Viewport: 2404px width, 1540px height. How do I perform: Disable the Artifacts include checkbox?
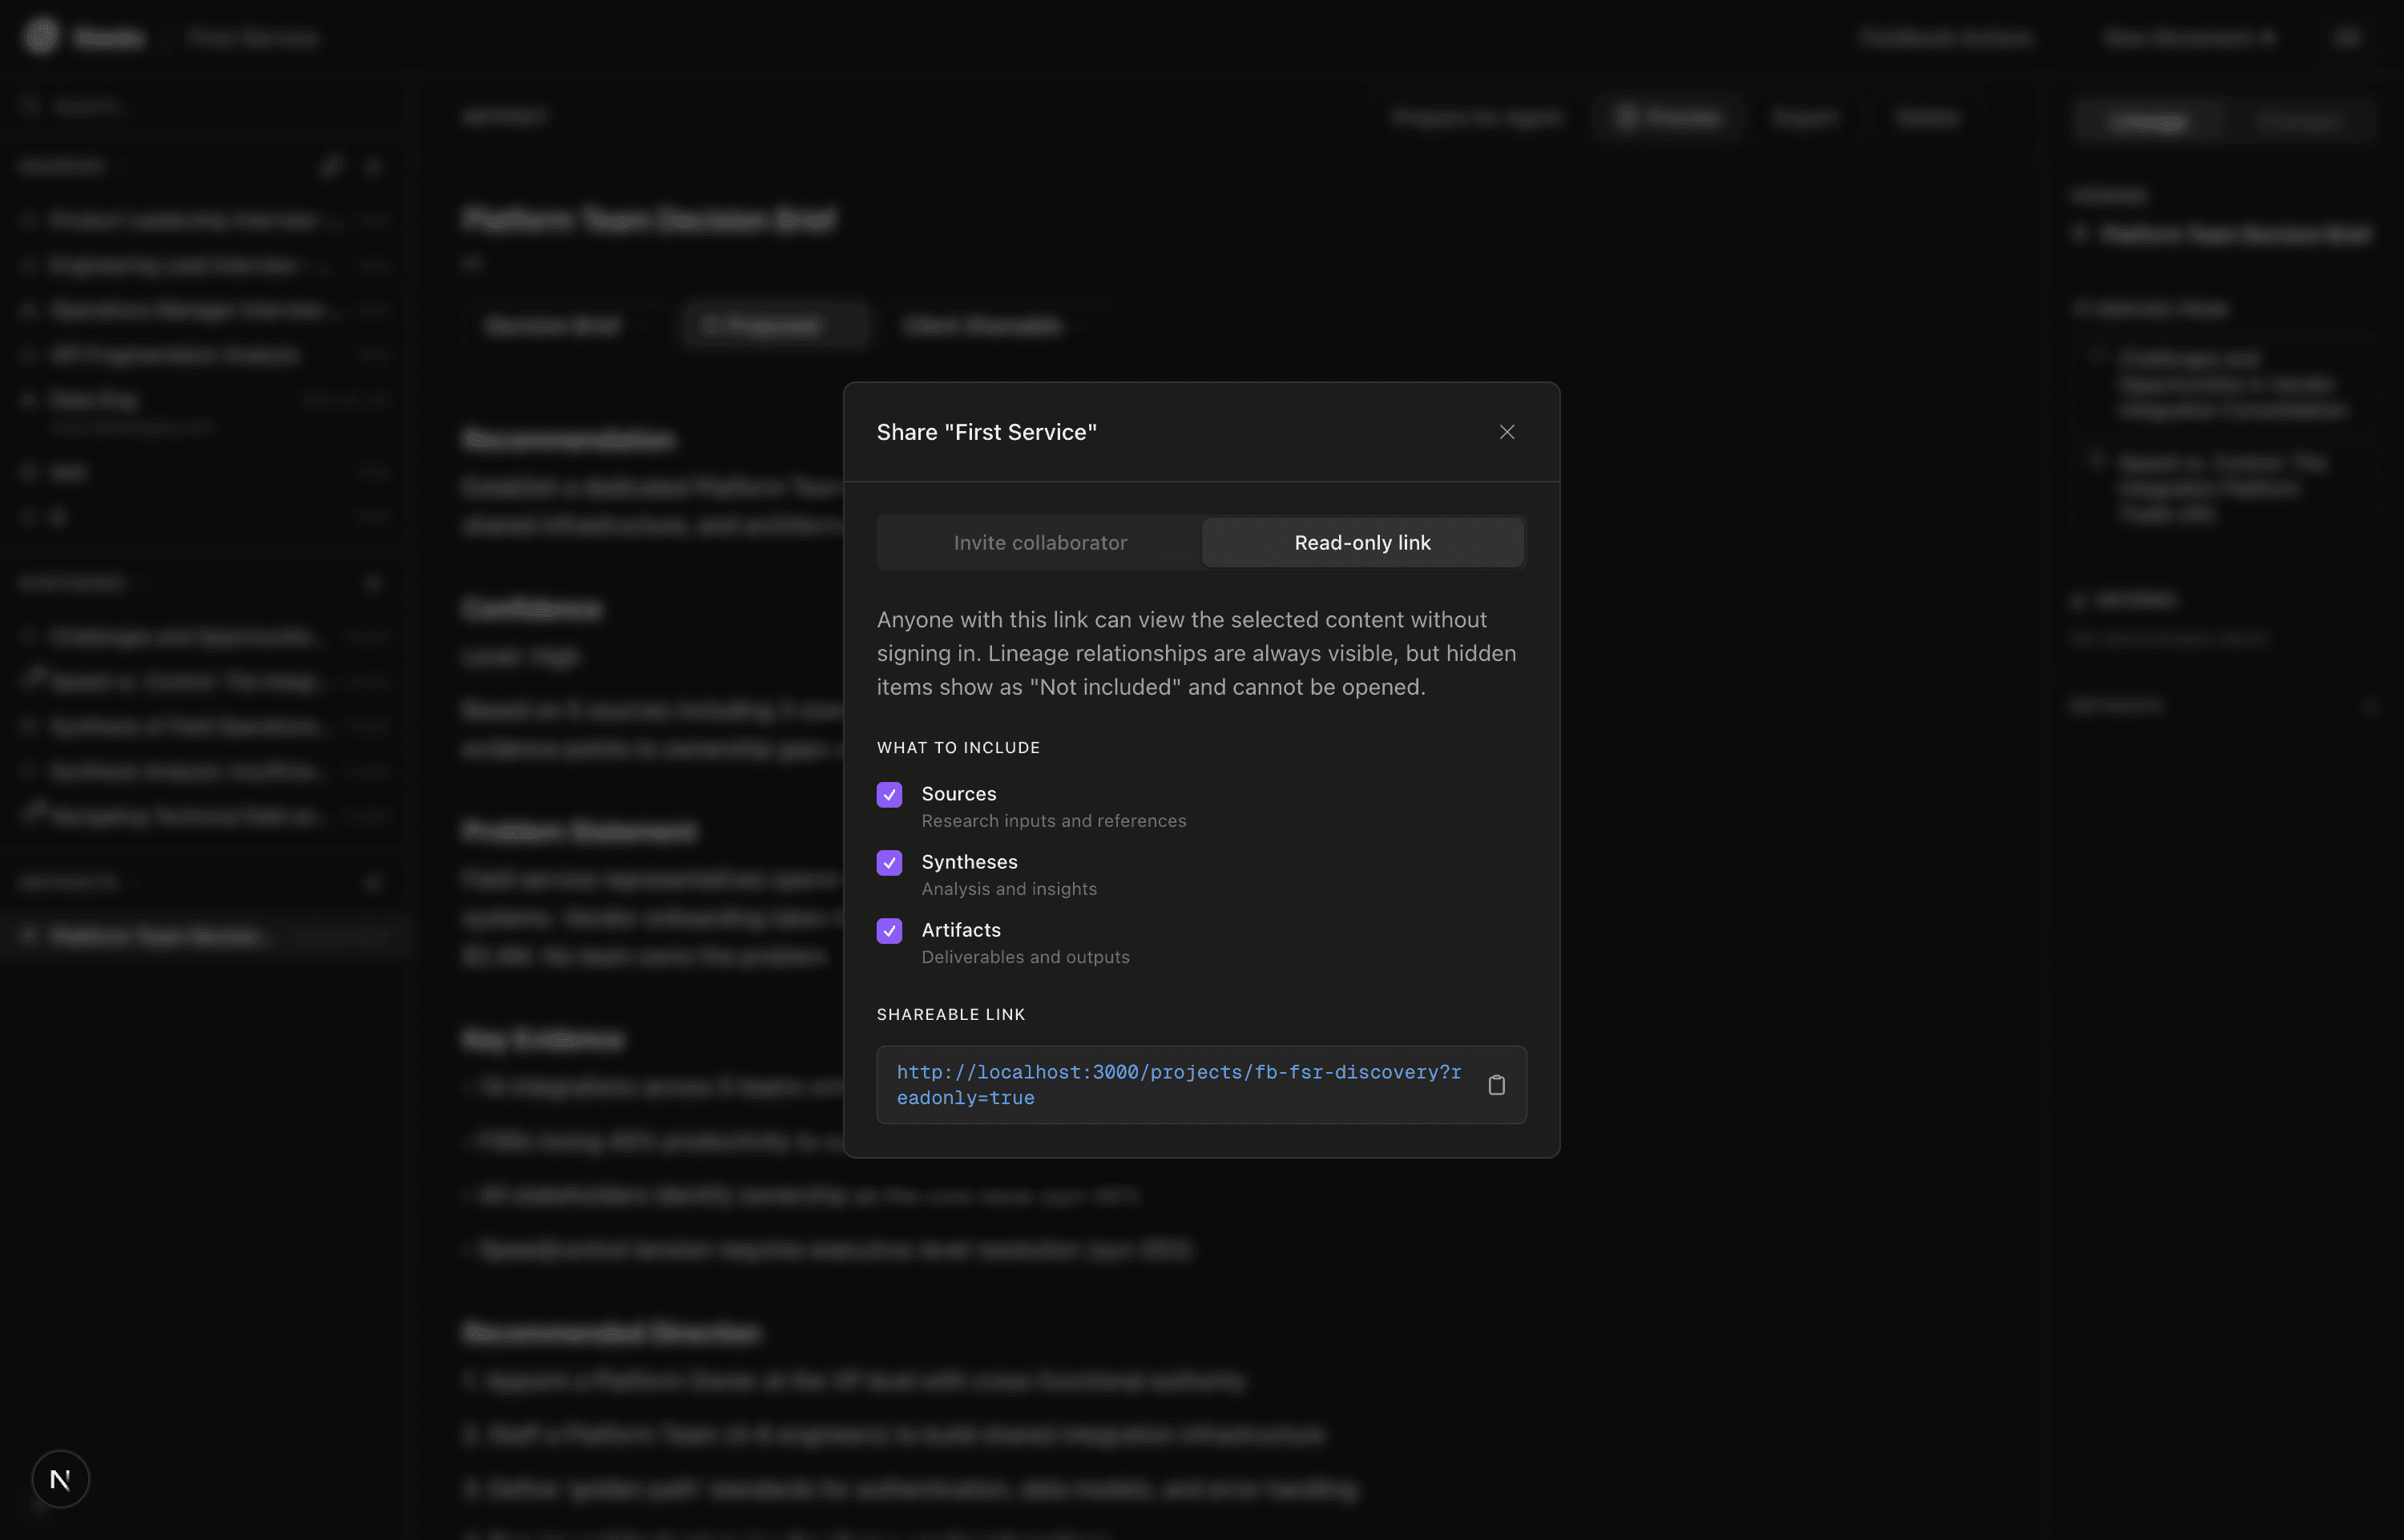[x=889, y=931]
